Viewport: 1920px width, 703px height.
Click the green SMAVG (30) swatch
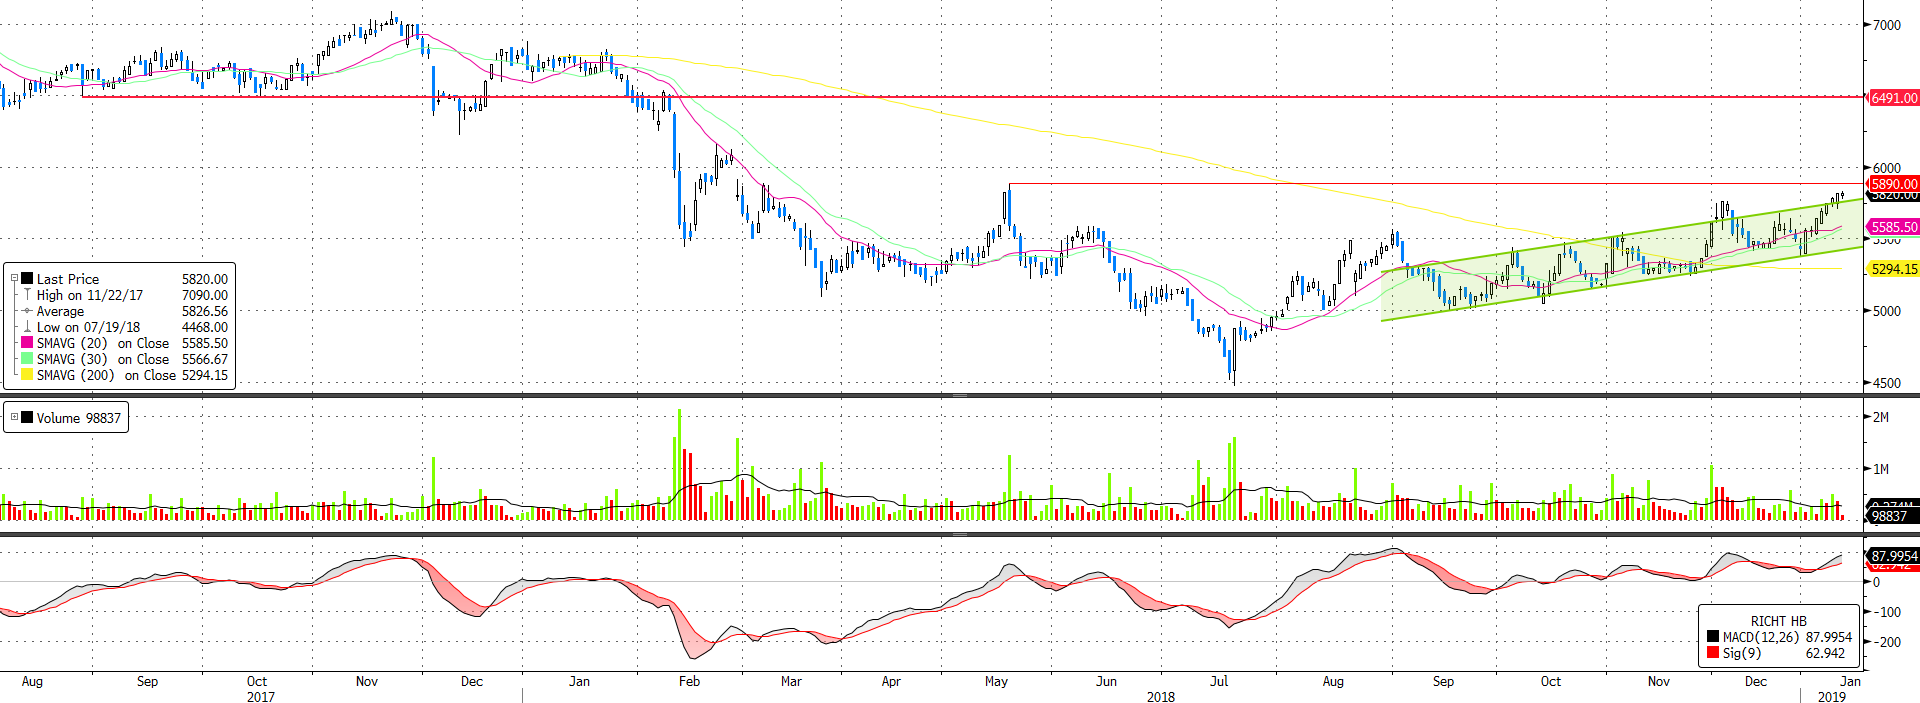pyautogui.click(x=28, y=359)
